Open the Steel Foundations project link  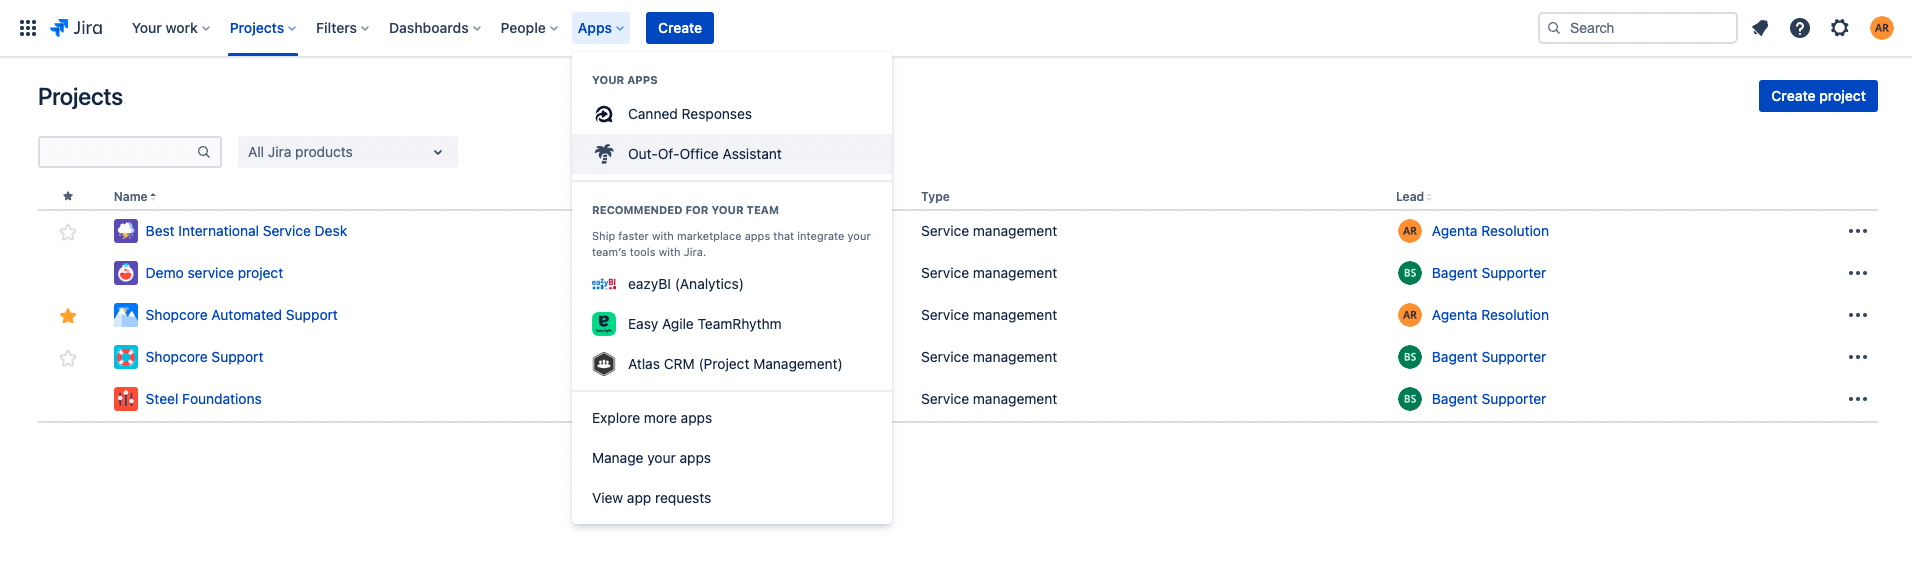tap(203, 399)
